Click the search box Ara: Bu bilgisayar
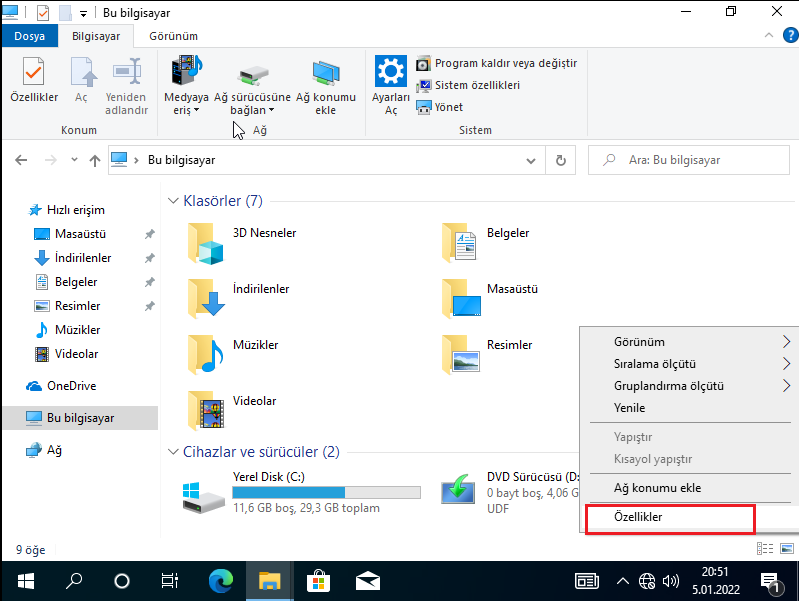 pyautogui.click(x=689, y=160)
